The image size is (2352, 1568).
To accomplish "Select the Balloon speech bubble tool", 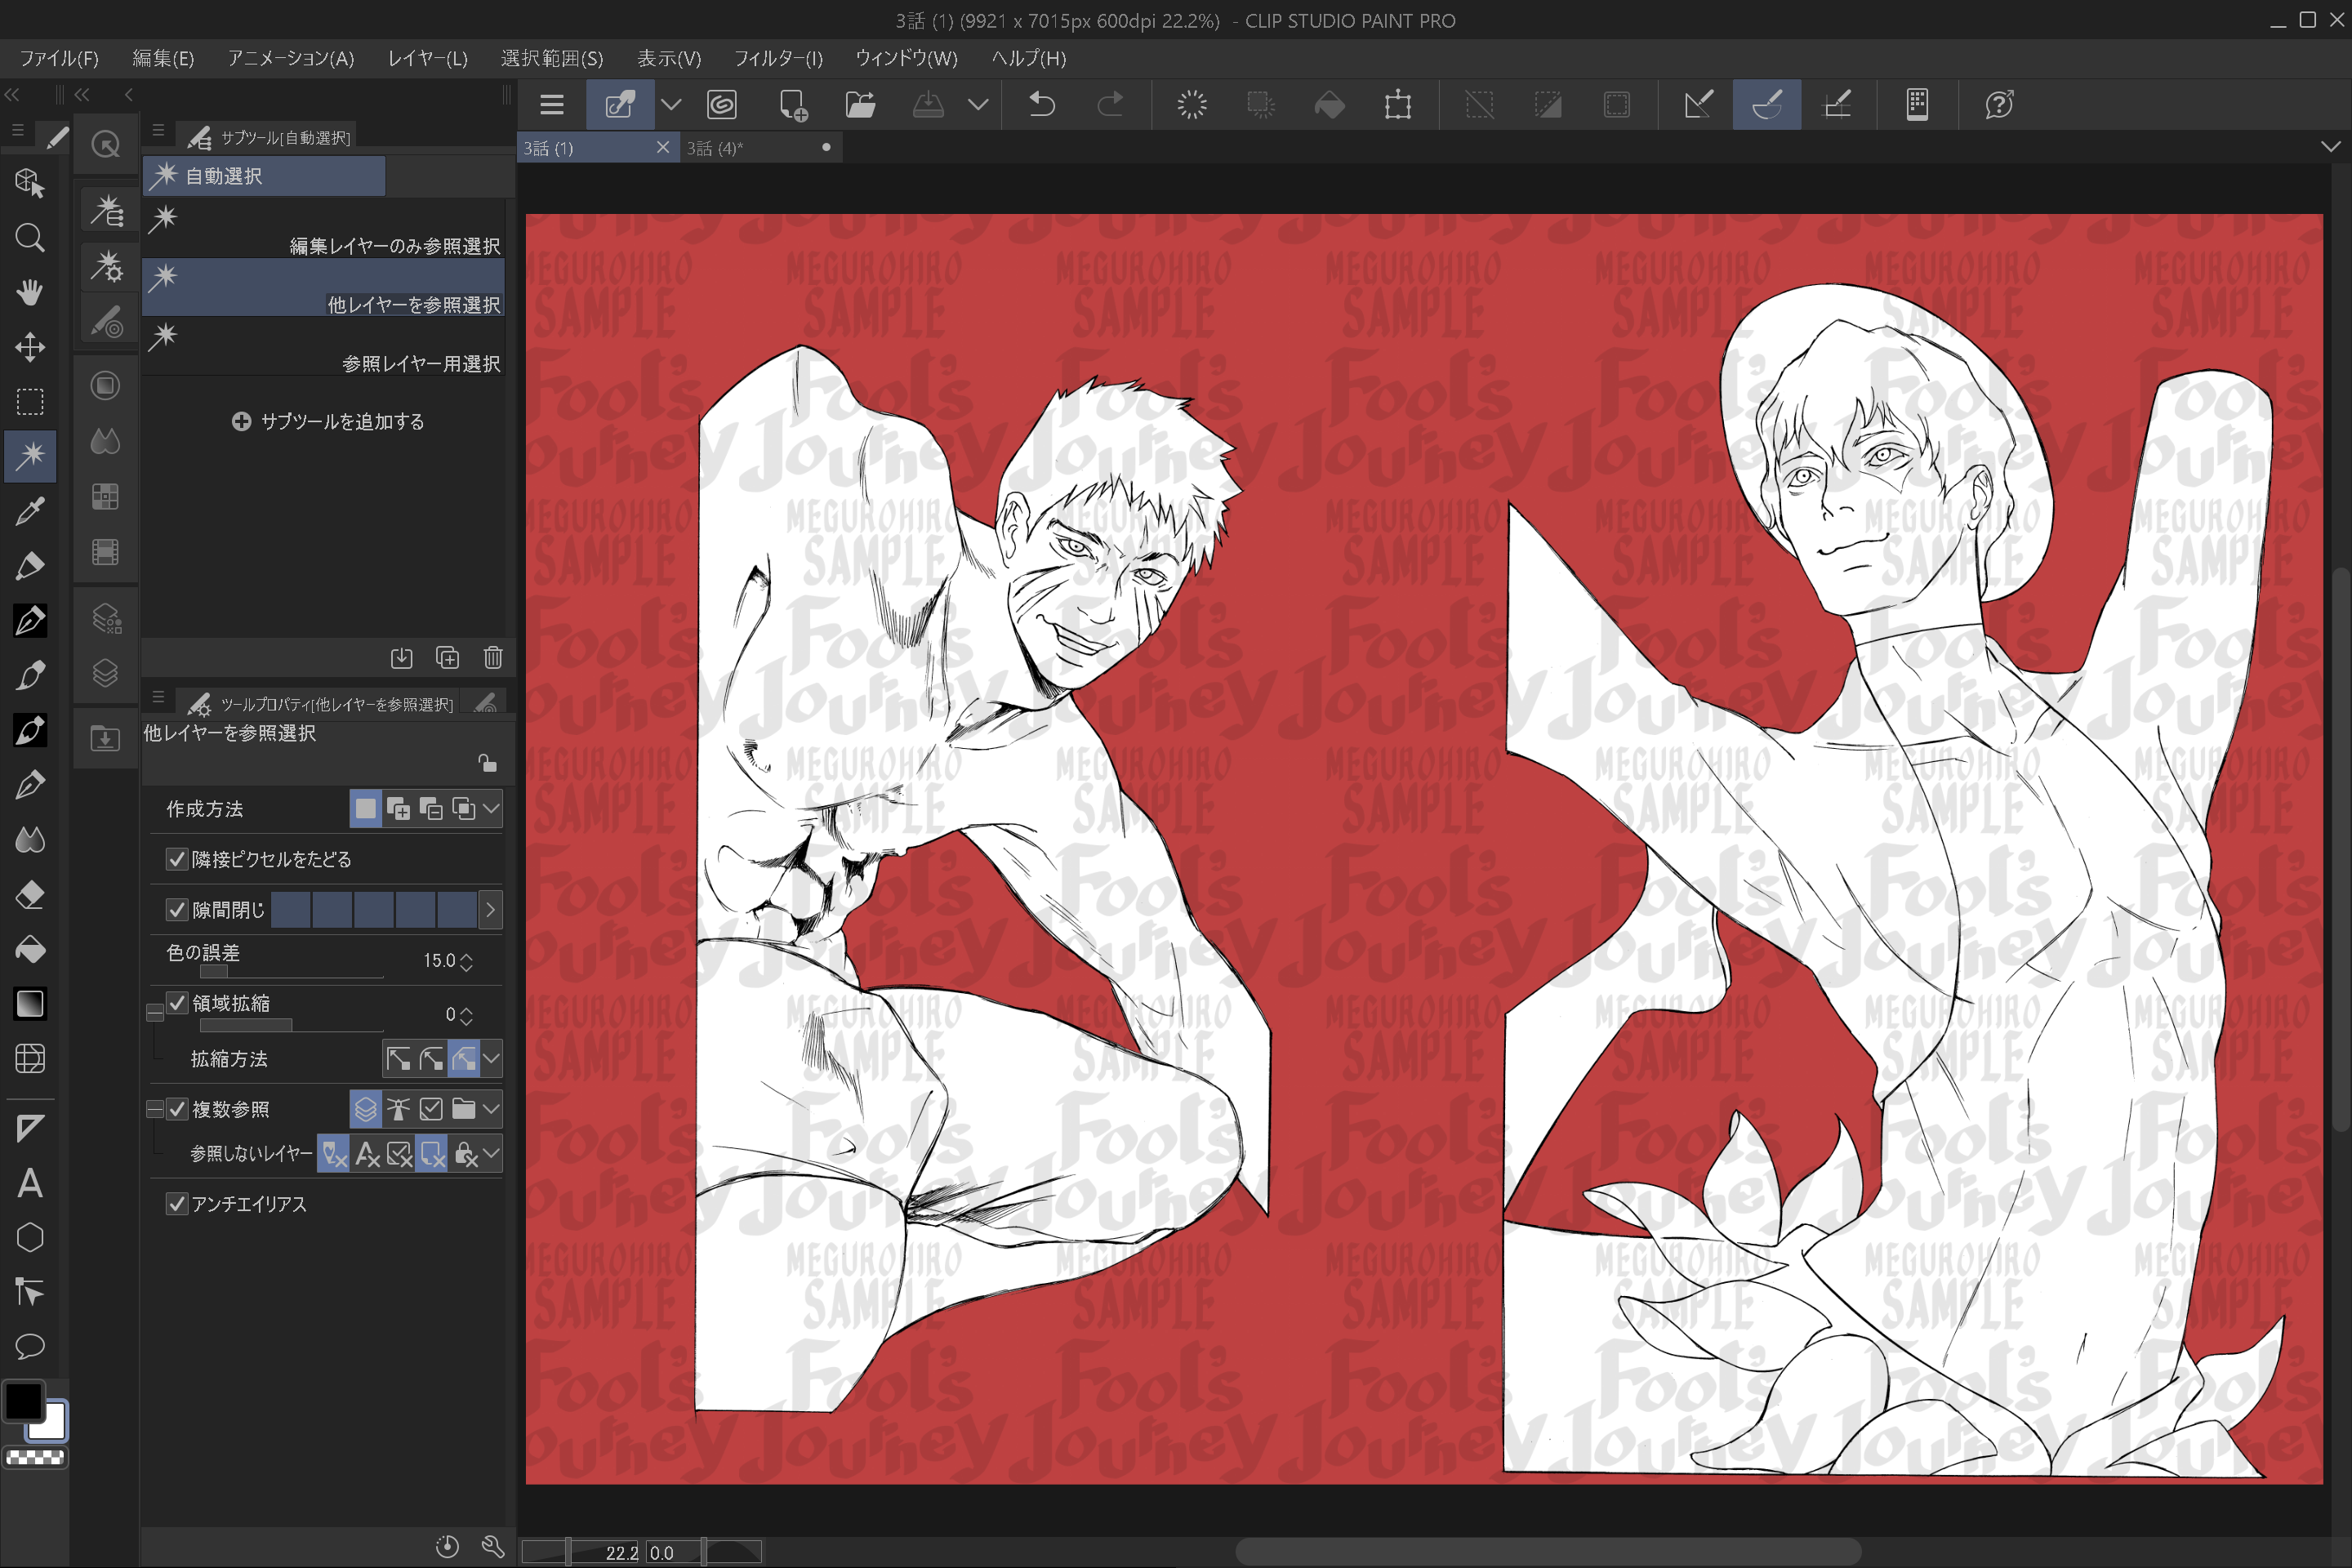I will click(x=30, y=1346).
